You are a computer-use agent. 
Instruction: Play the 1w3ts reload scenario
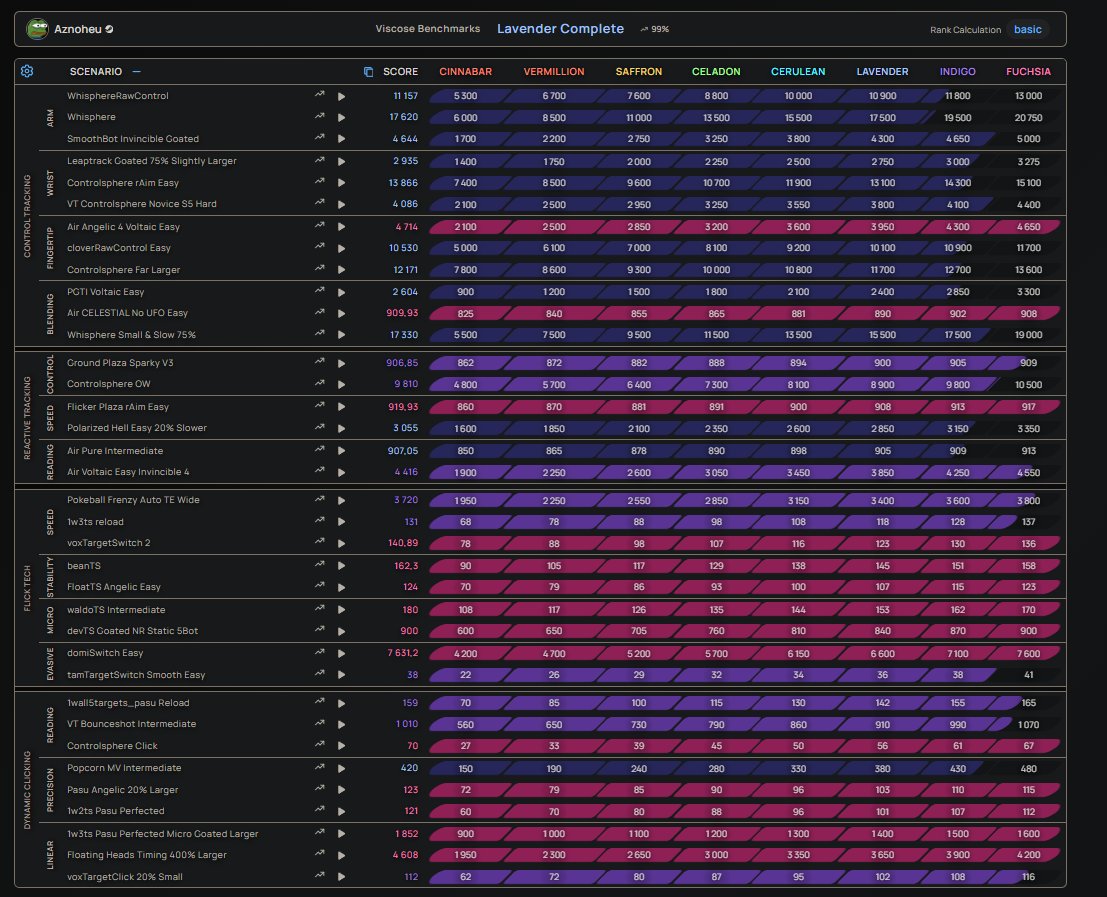point(342,522)
